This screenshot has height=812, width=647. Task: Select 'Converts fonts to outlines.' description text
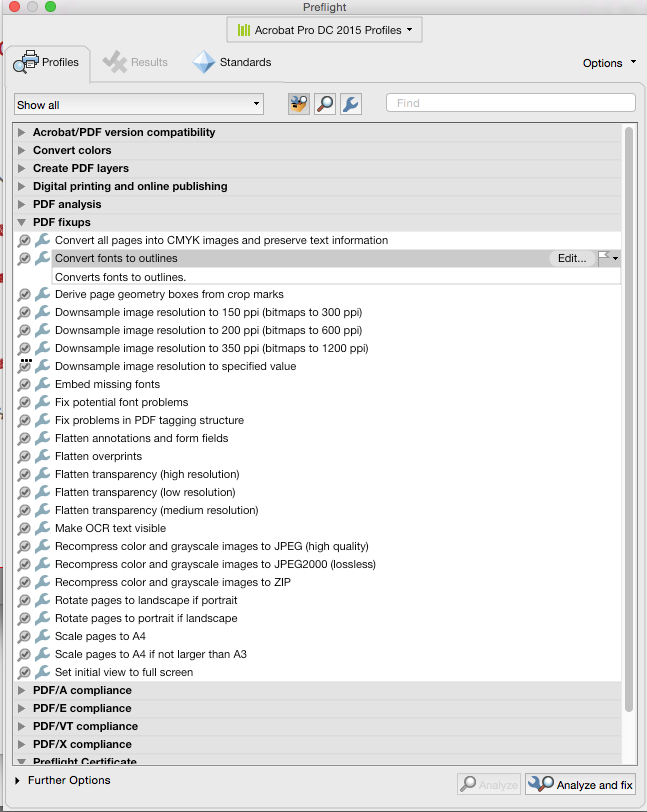[120, 277]
